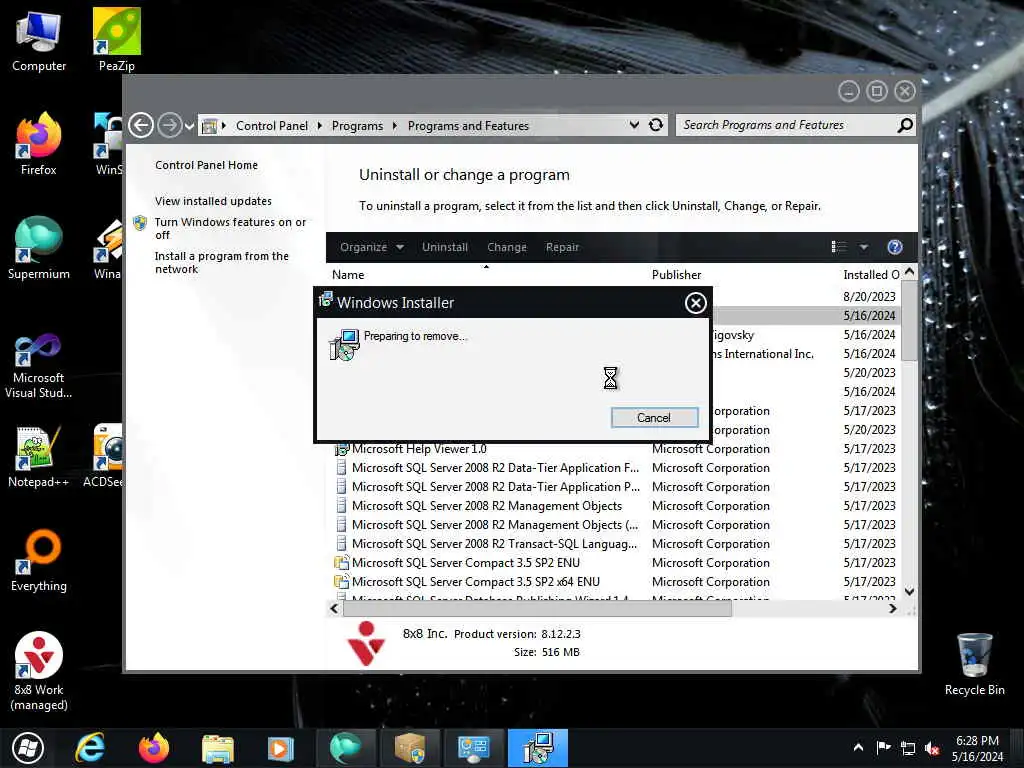The height and width of the screenshot is (768, 1024).
Task: Launch Notepad++ from the desktop
Action: pos(39,456)
